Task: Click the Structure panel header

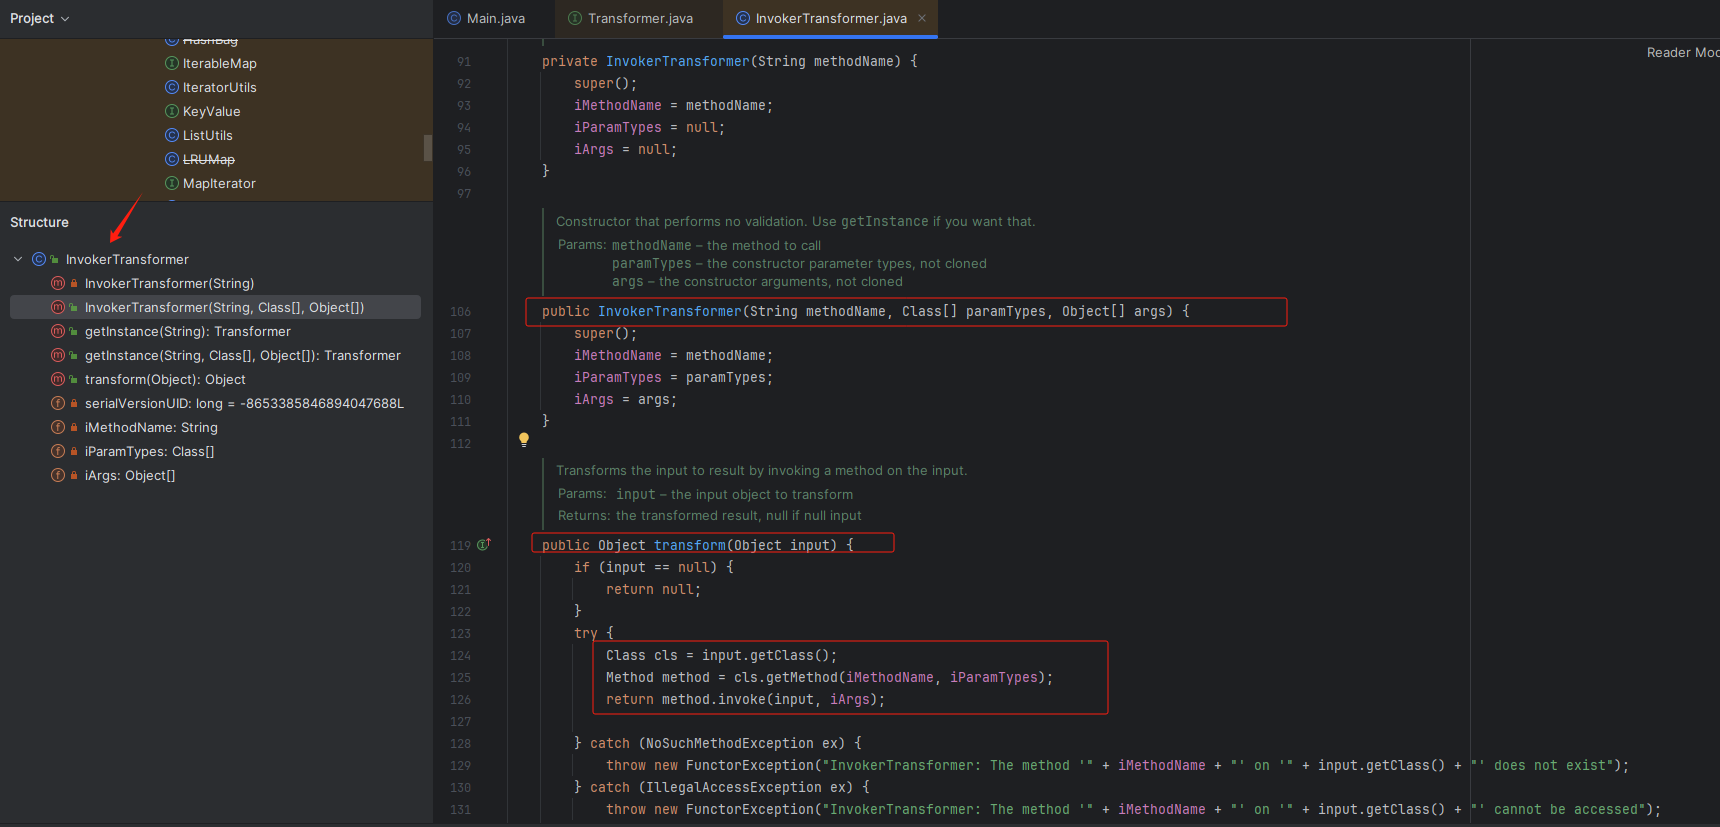Action: click(39, 222)
